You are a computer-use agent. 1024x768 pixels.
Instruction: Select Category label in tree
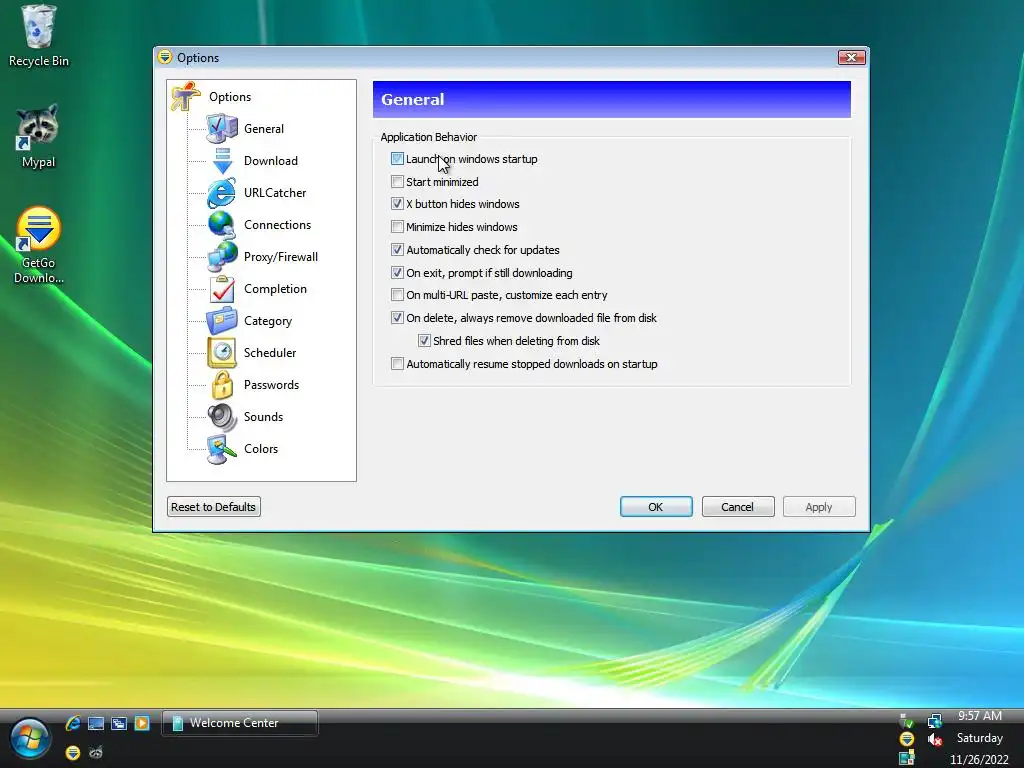point(268,321)
